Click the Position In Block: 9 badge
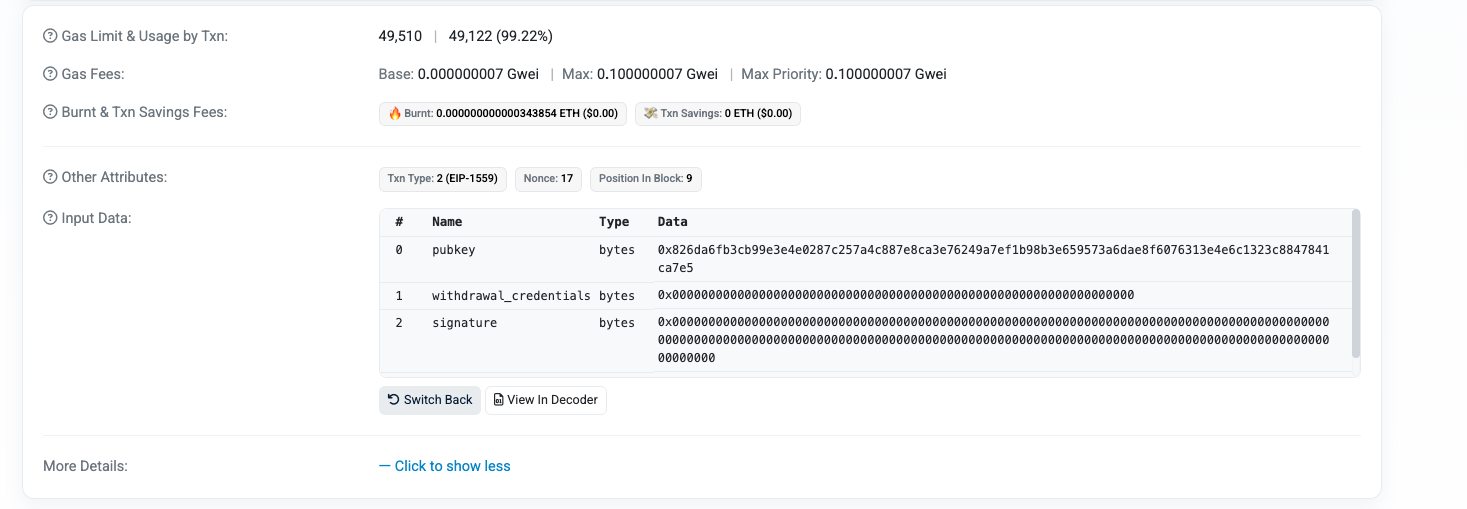 [646, 179]
